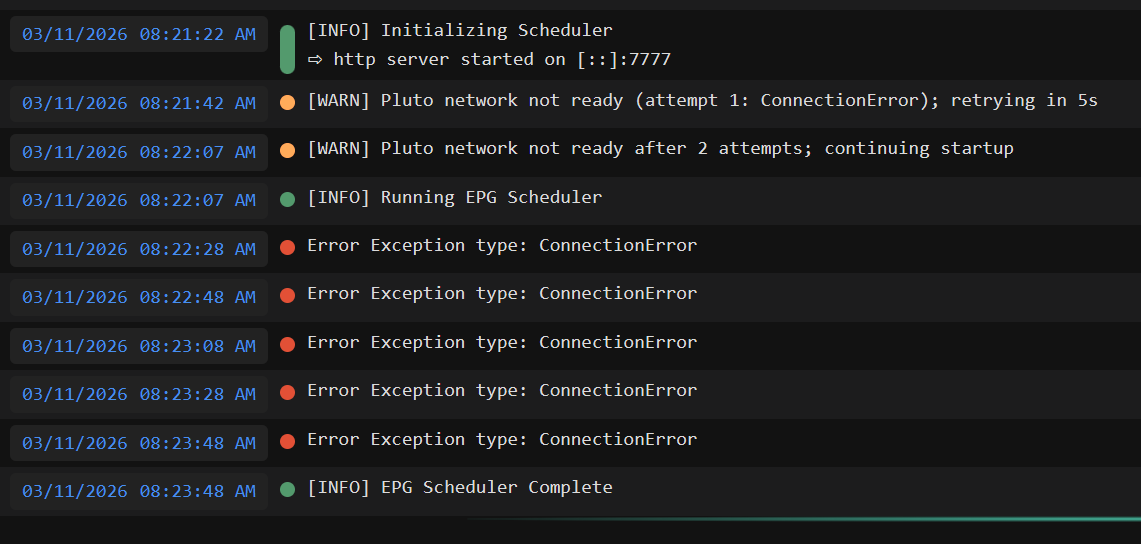This screenshot has width=1141, height=544.
Task: Click the red error dot at 08:23:08 AM
Action: [x=288, y=344]
